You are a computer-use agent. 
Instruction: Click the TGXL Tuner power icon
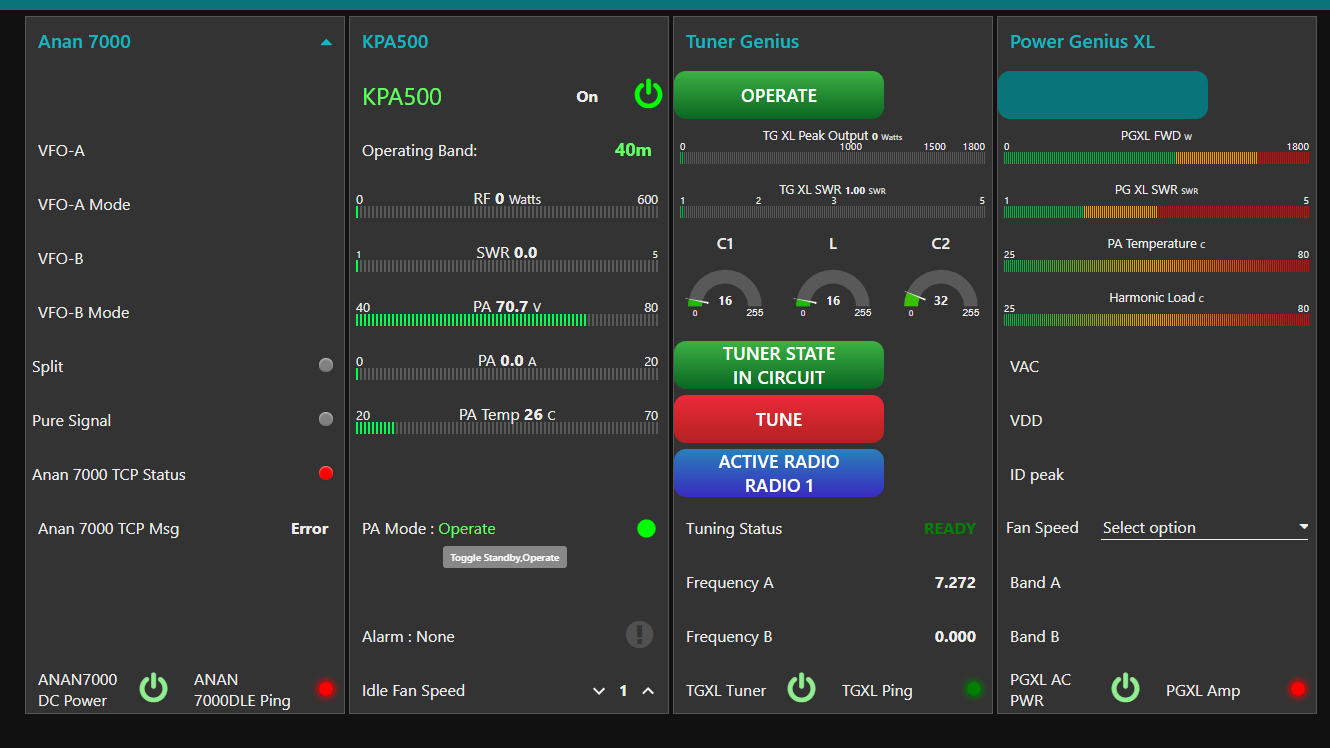[x=802, y=688]
